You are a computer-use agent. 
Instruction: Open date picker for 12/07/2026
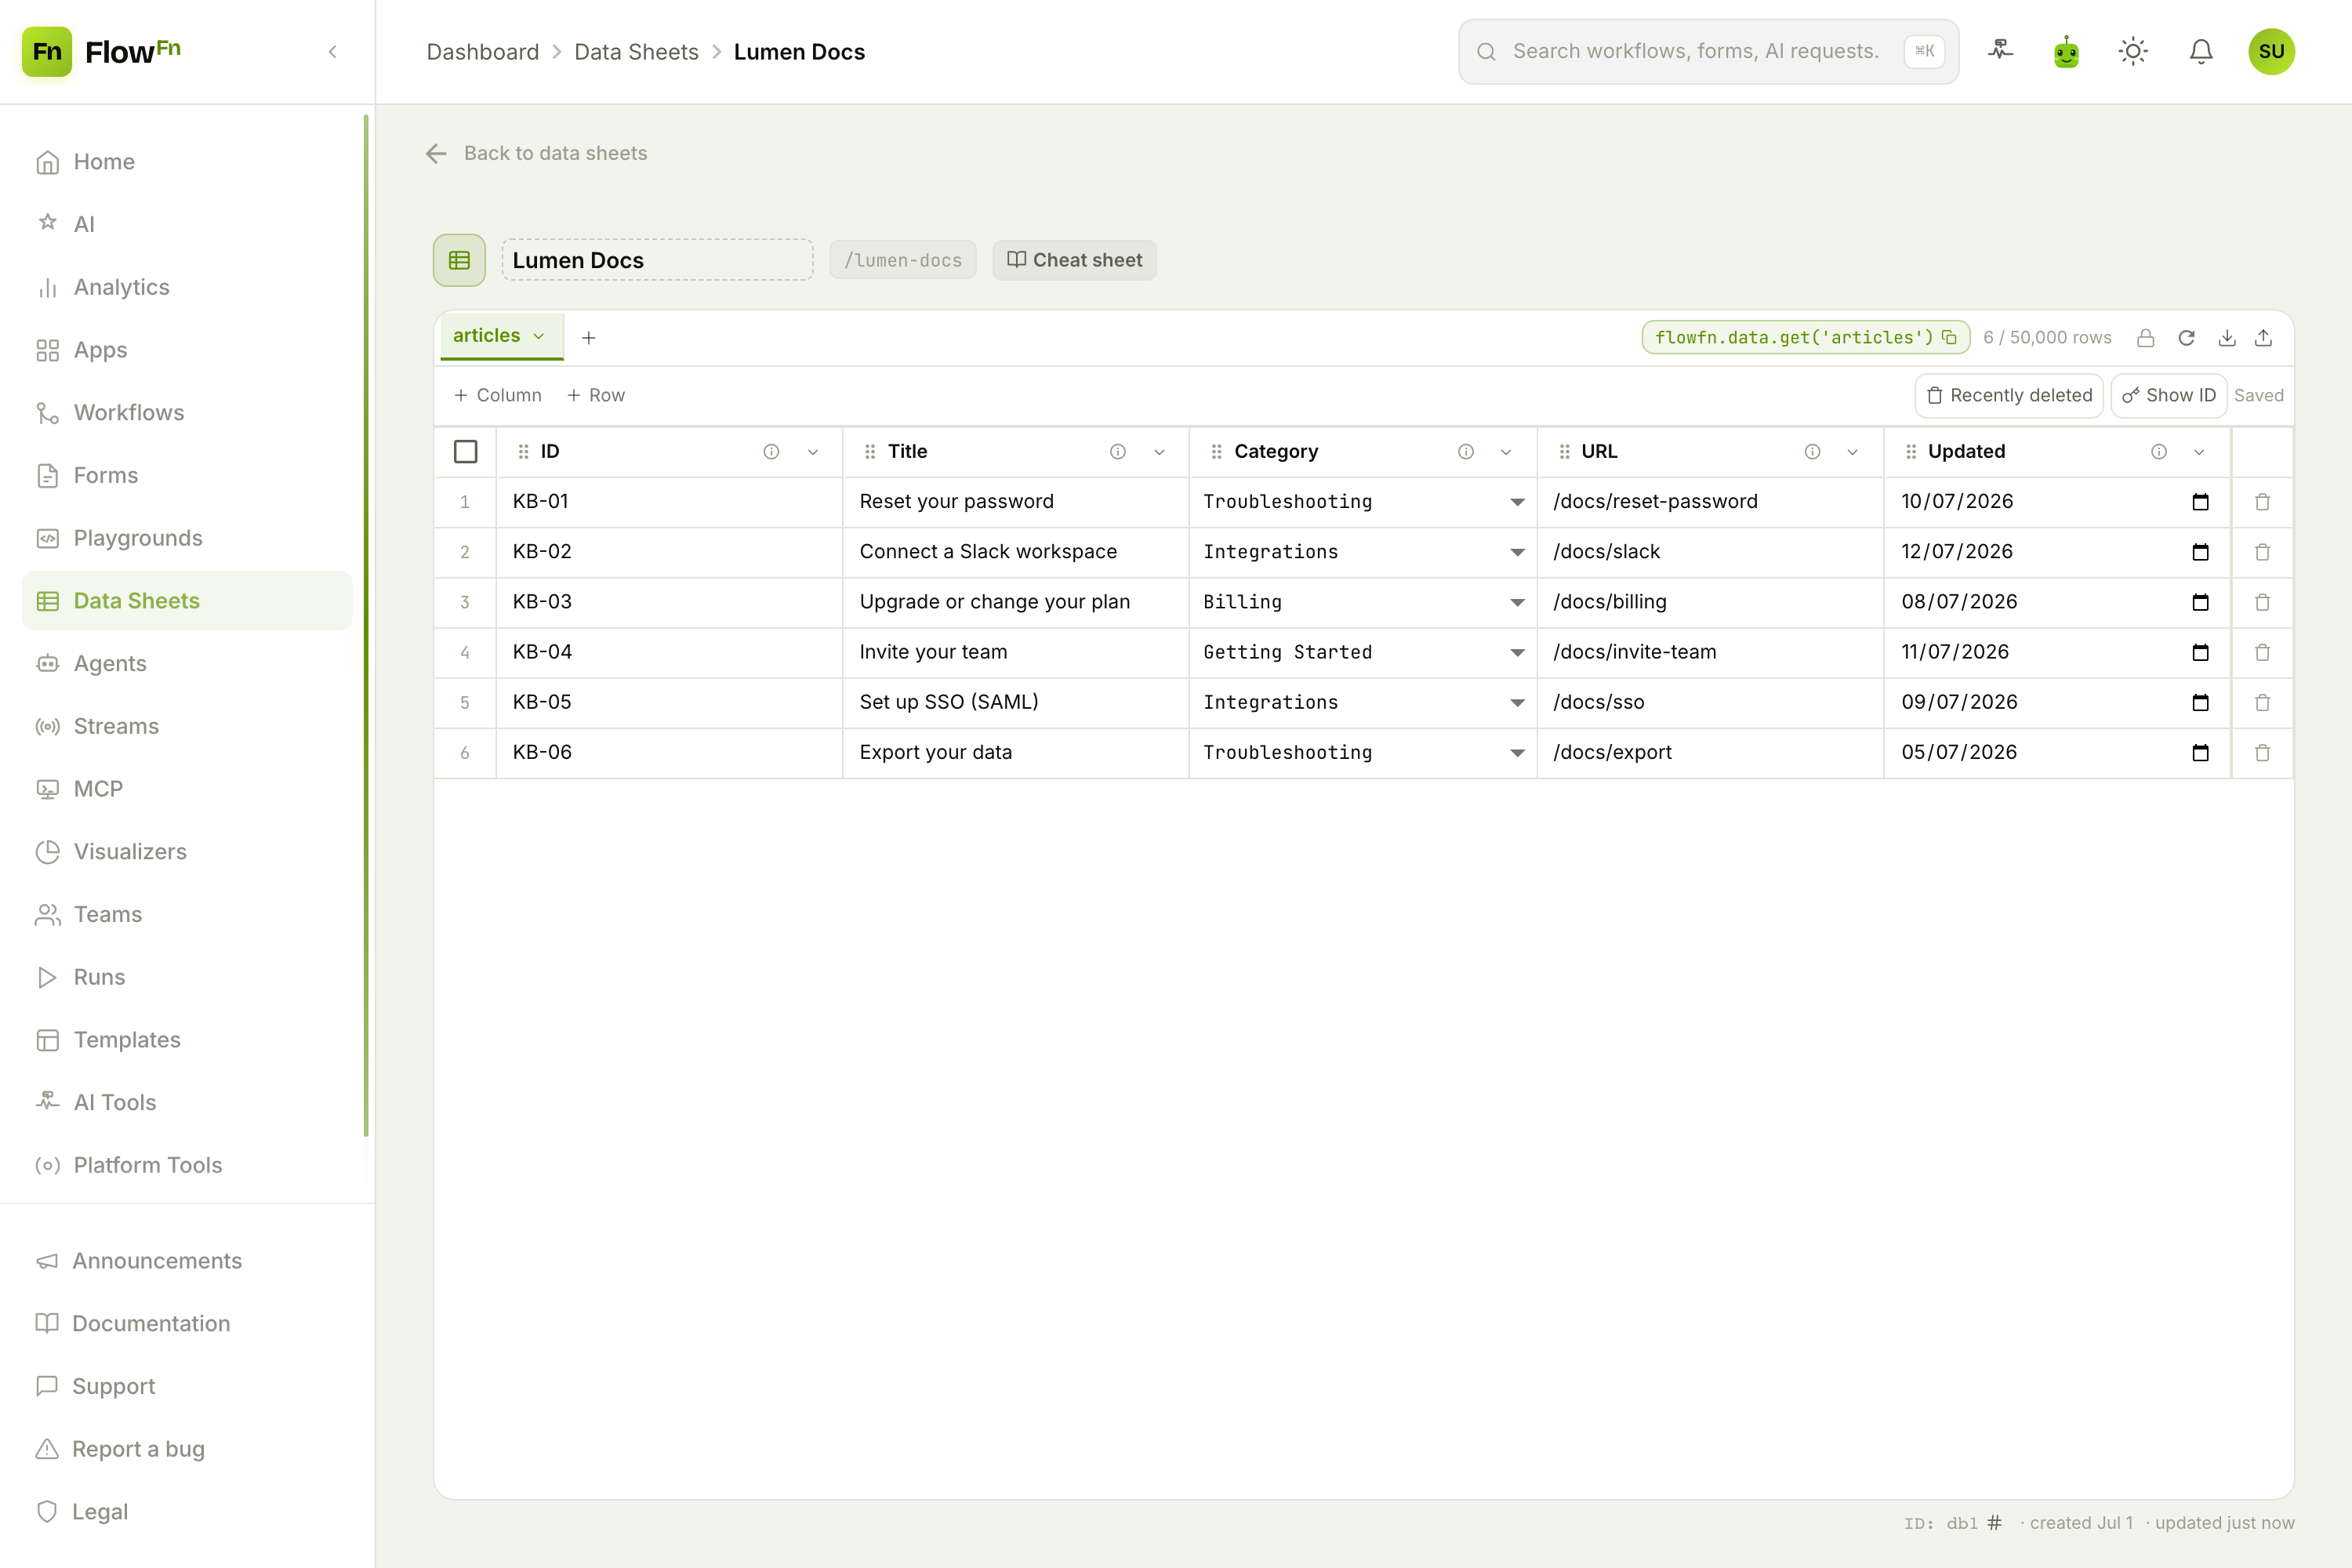[2200, 552]
